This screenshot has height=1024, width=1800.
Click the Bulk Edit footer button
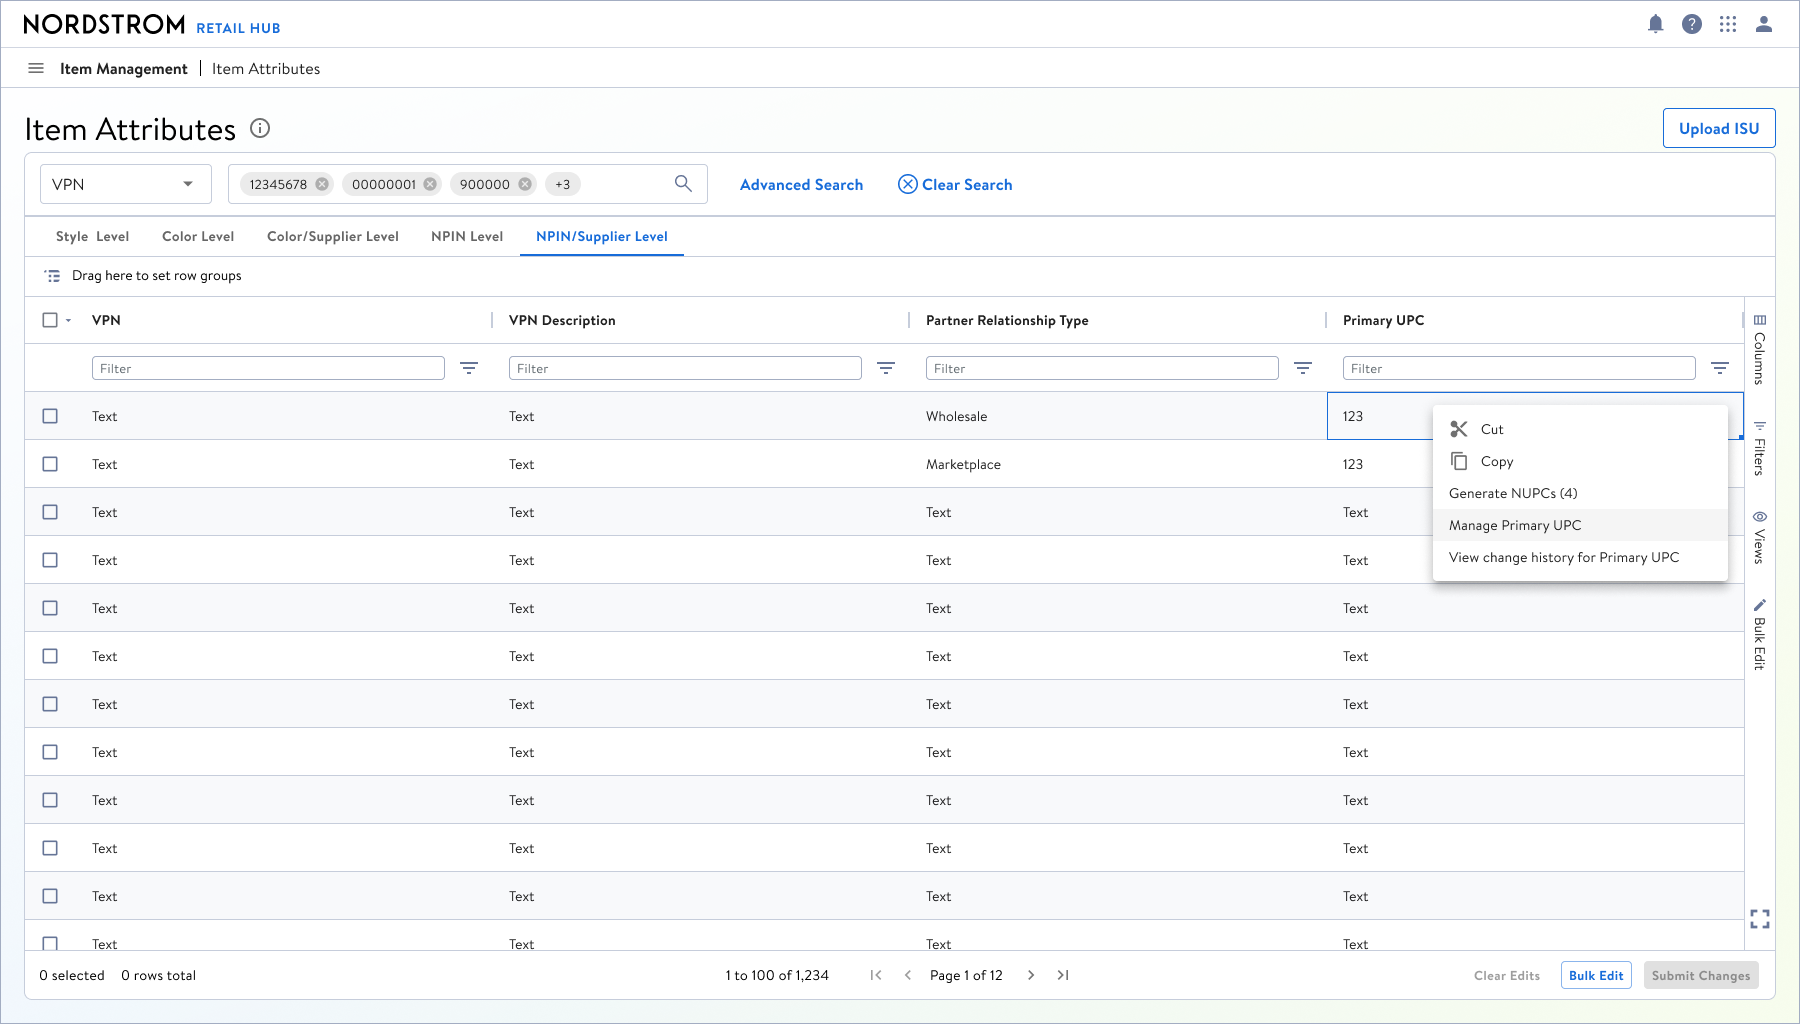click(x=1596, y=975)
